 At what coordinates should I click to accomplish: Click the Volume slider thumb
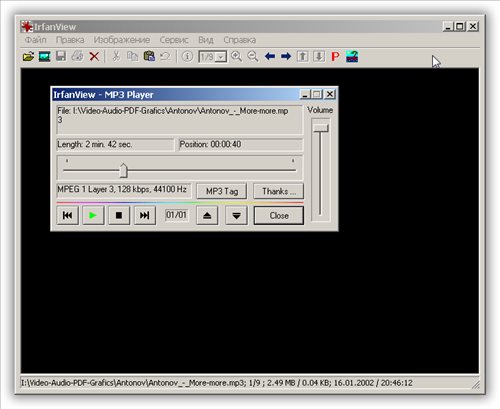tap(320, 128)
